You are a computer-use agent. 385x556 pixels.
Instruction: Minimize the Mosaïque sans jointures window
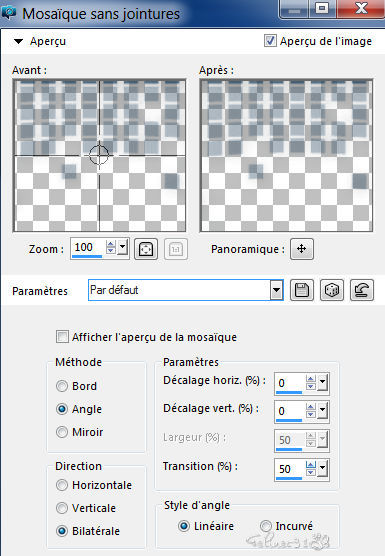[294, 9]
